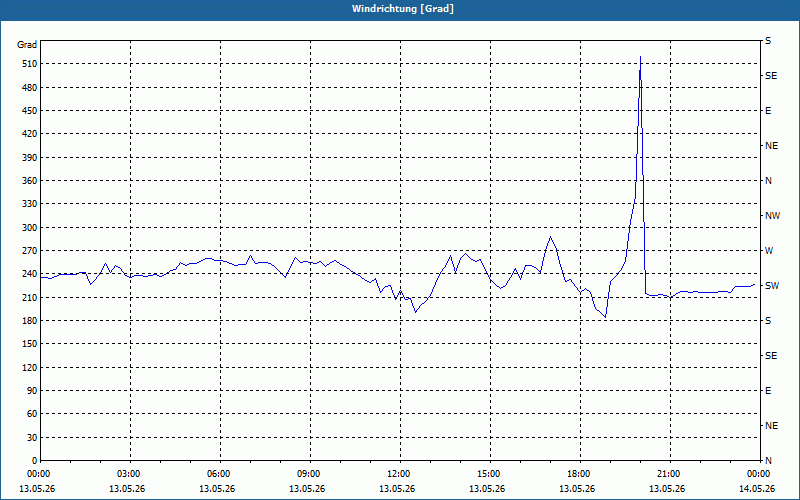Select the 480 degree axis value
Screen dimensions: 800x500
point(30,88)
